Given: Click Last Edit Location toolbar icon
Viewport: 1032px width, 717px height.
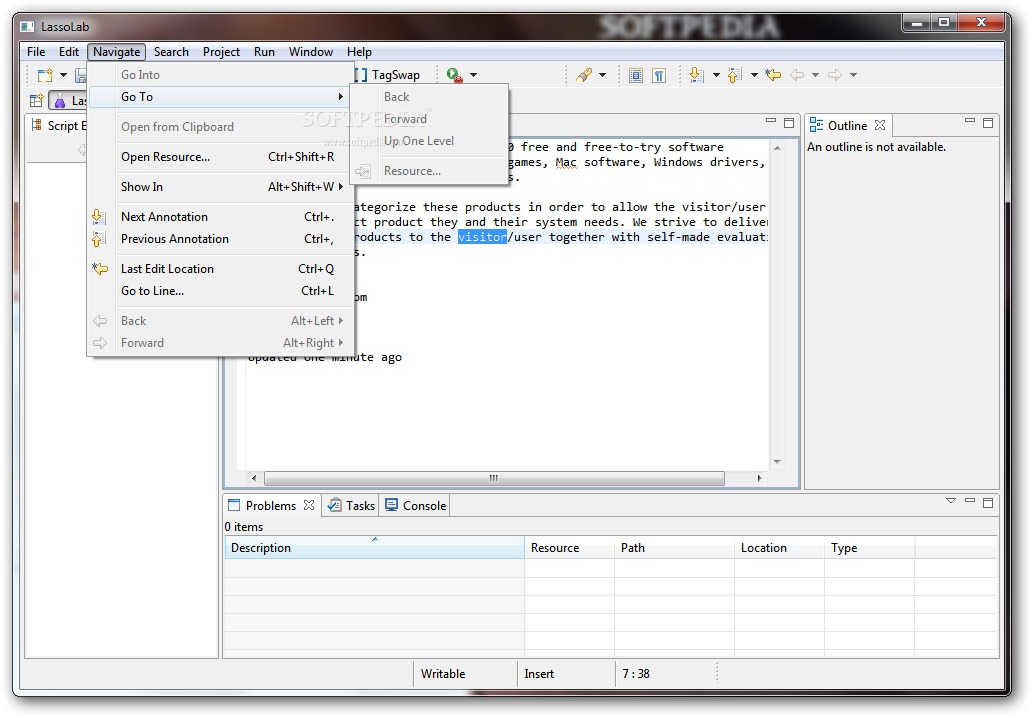Looking at the screenshot, I should tap(773, 75).
